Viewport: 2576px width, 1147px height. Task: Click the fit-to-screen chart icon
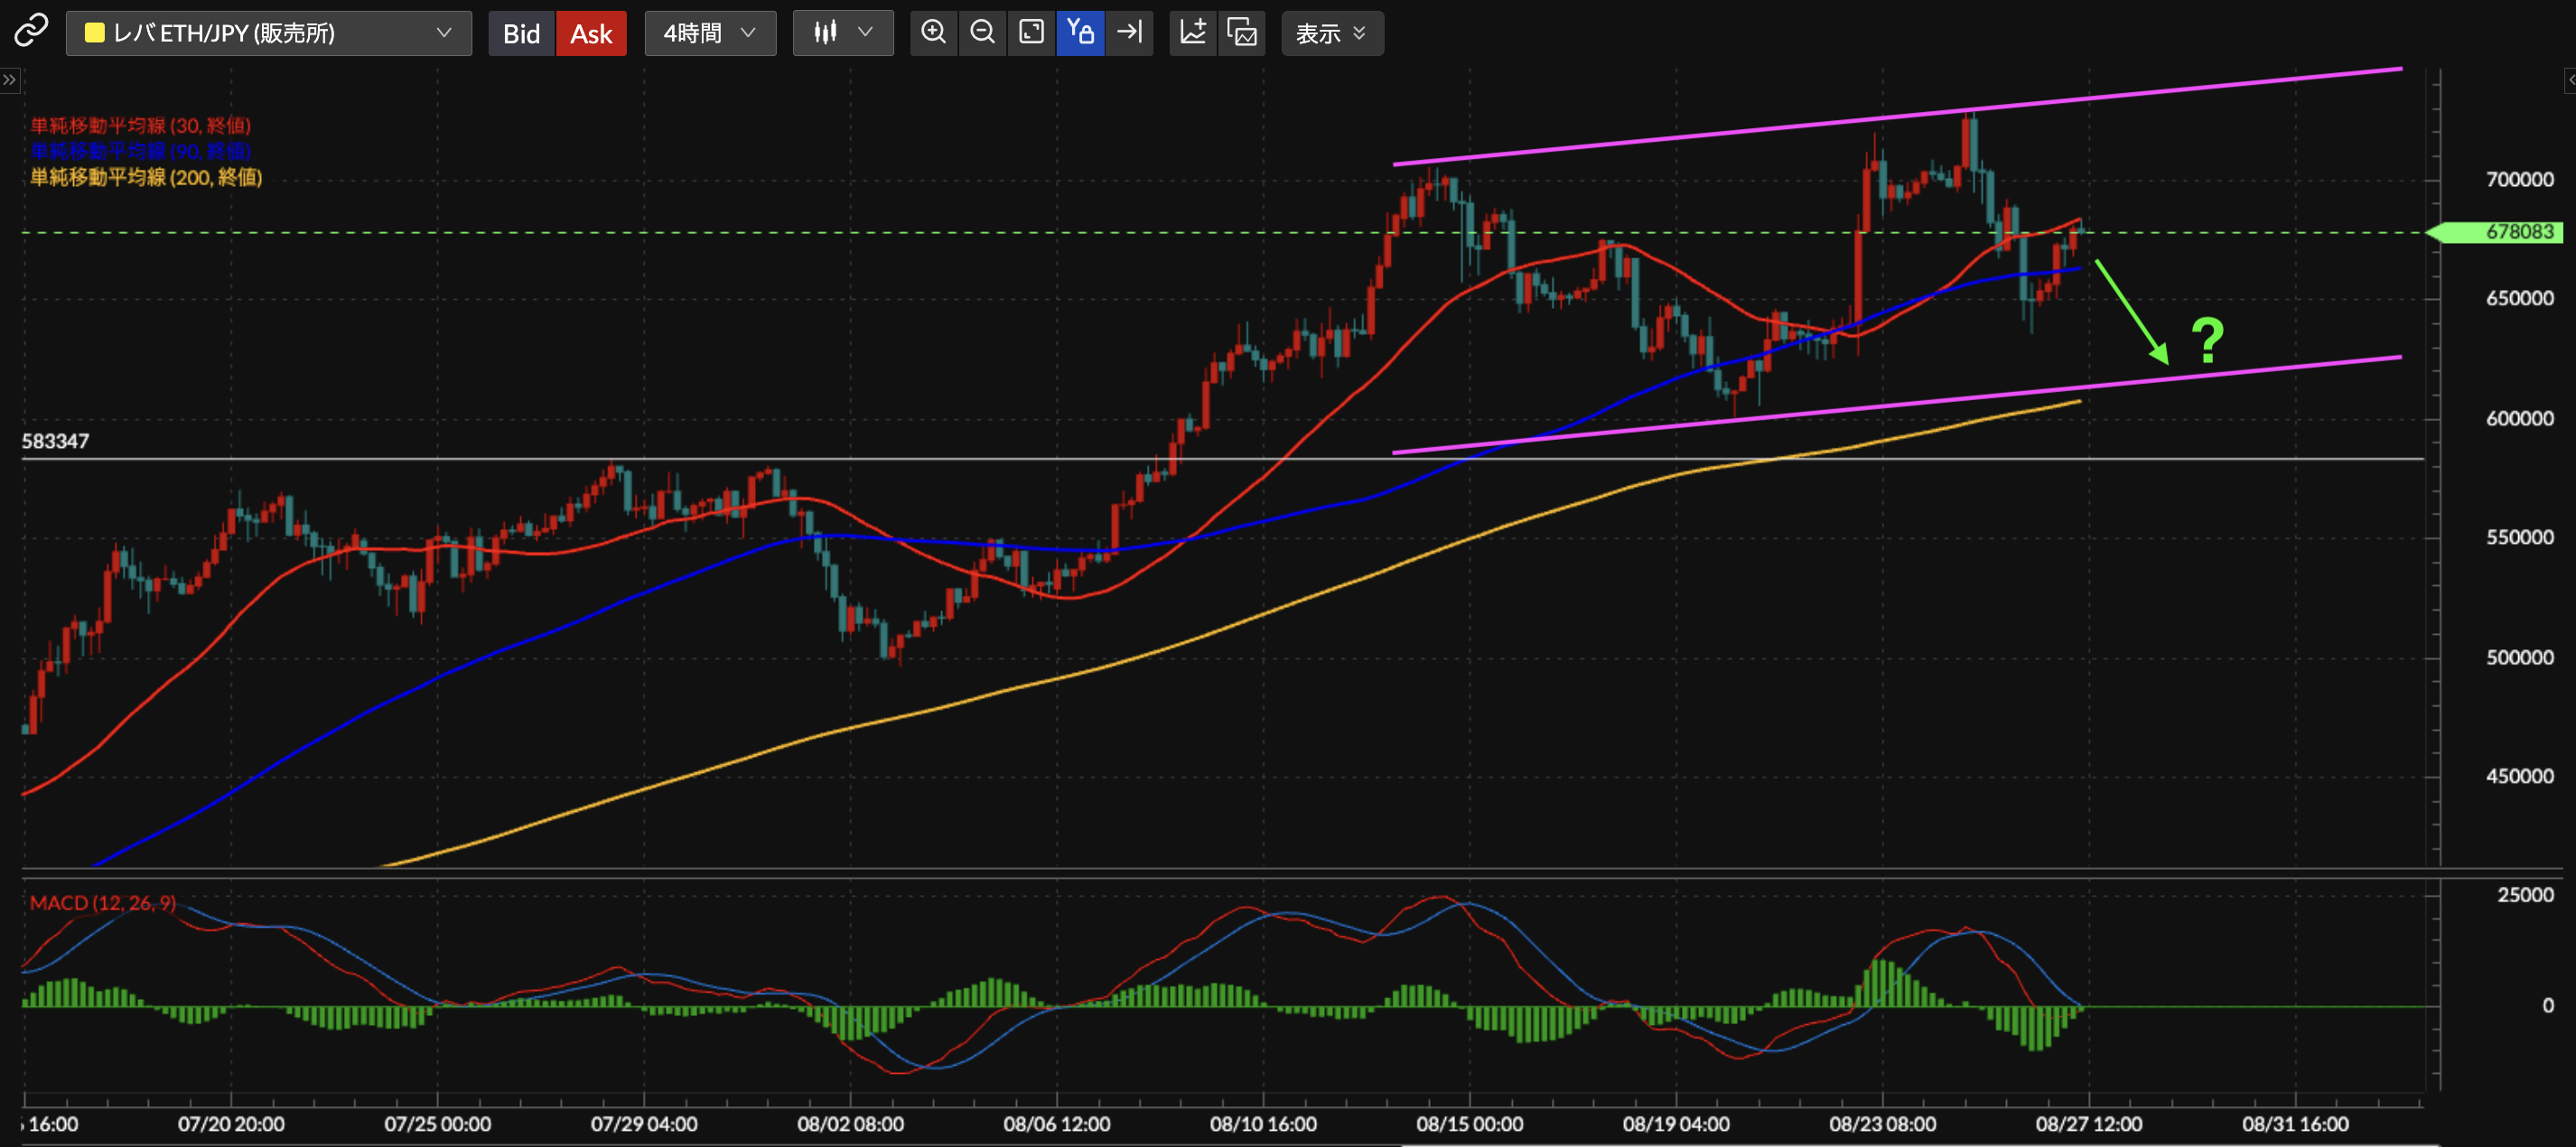pyautogui.click(x=1031, y=33)
